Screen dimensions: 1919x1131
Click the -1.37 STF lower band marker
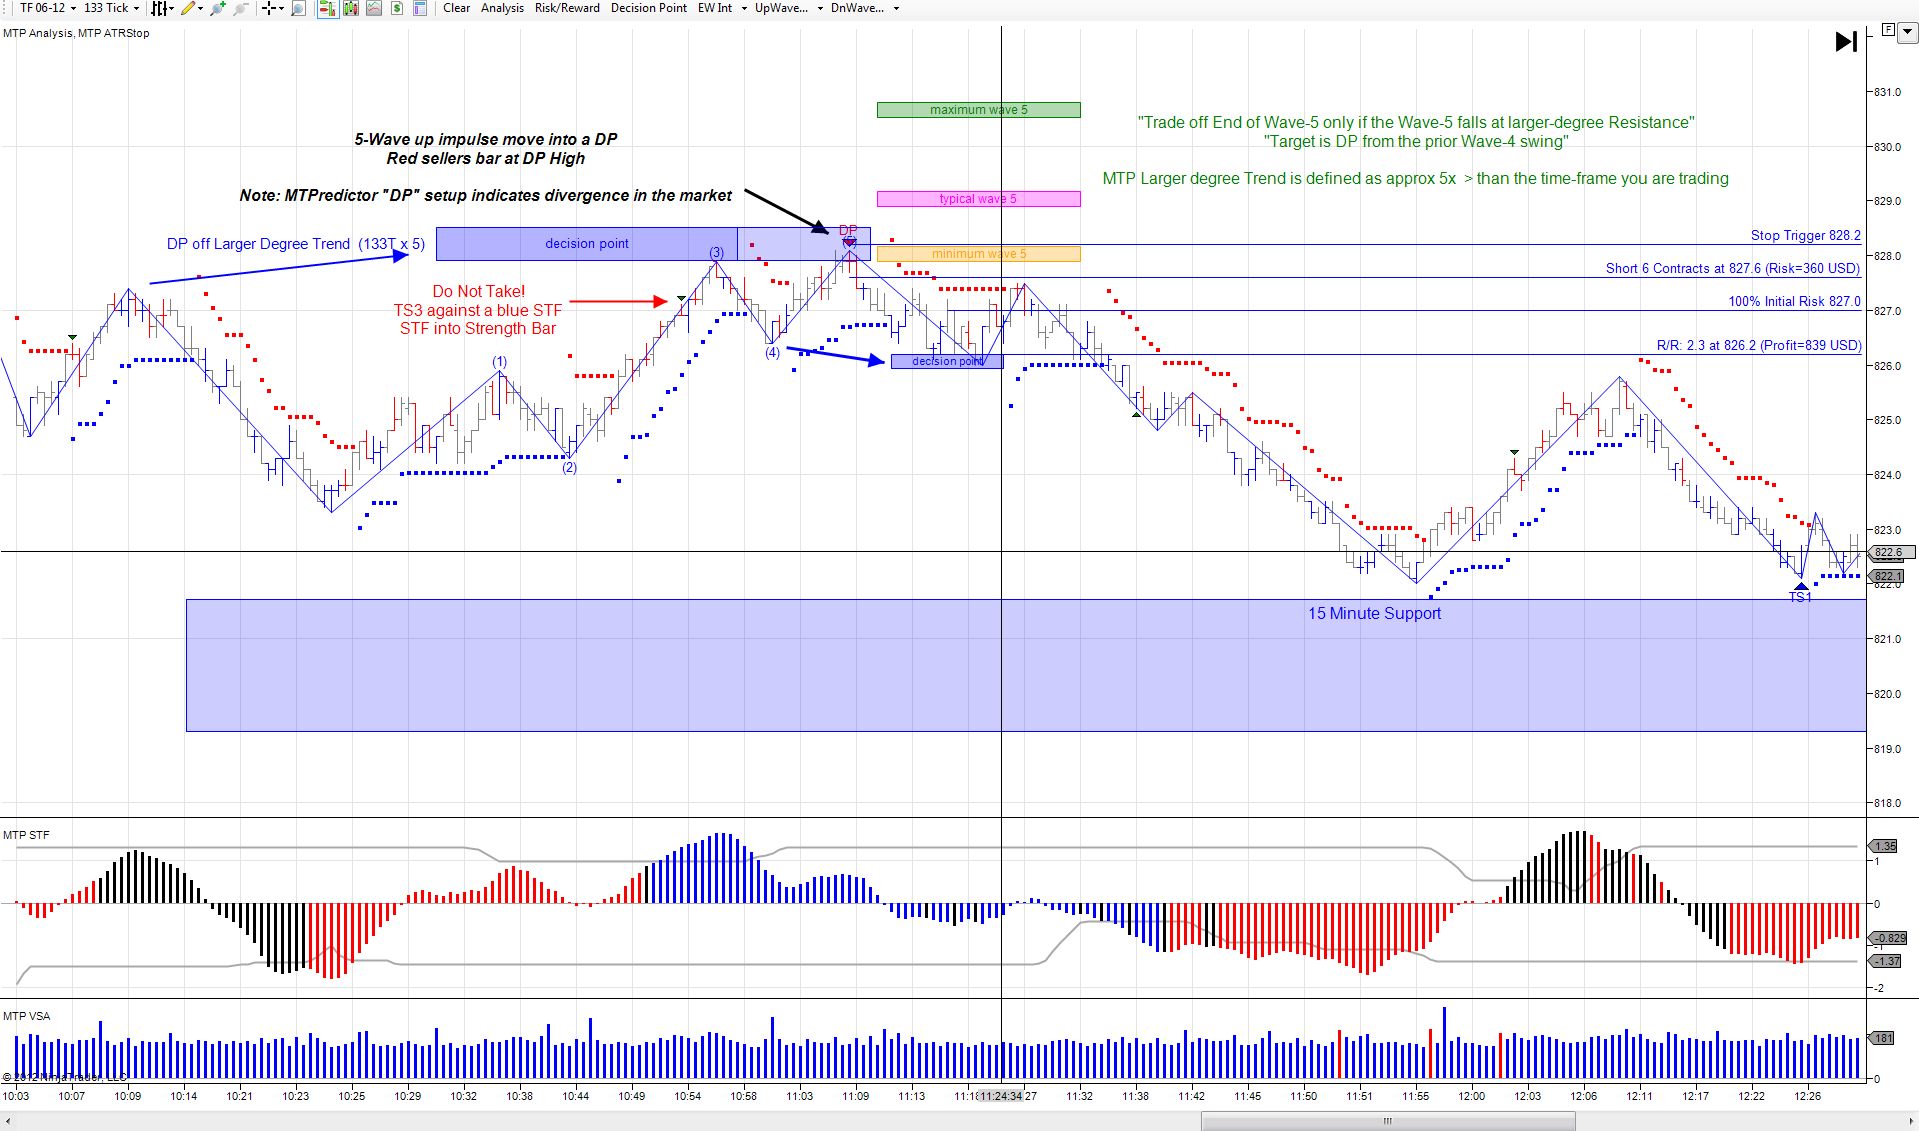tap(1886, 961)
